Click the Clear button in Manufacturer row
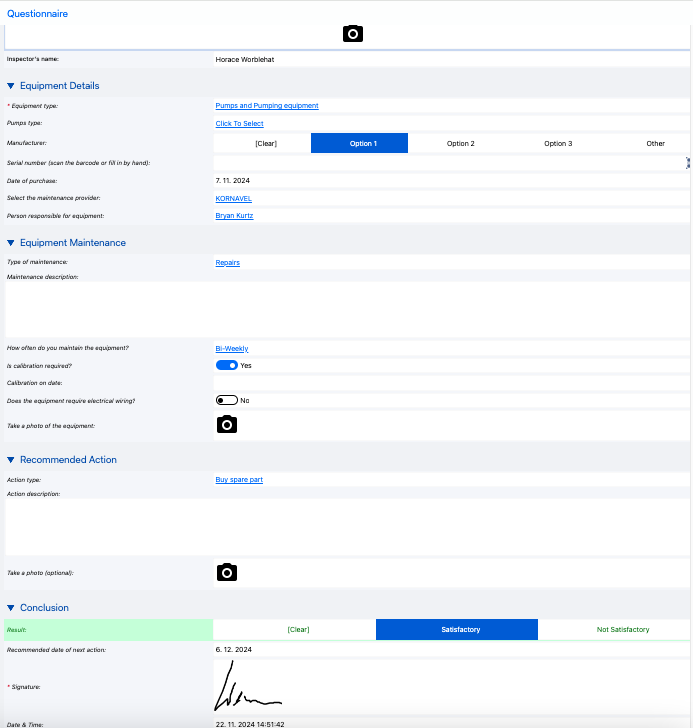Image resolution: width=693 pixels, height=728 pixels. click(x=265, y=143)
